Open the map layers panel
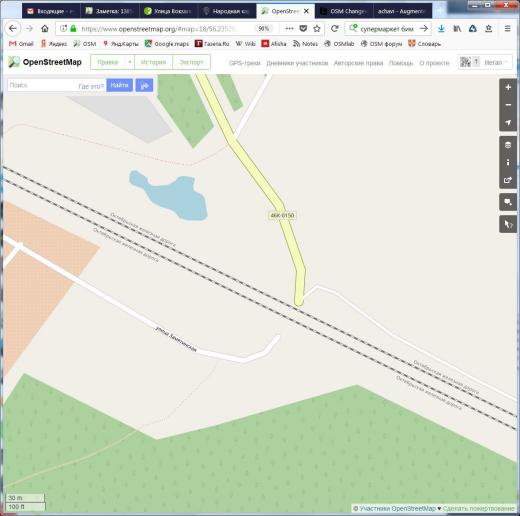The height and width of the screenshot is (516, 520). click(x=508, y=145)
